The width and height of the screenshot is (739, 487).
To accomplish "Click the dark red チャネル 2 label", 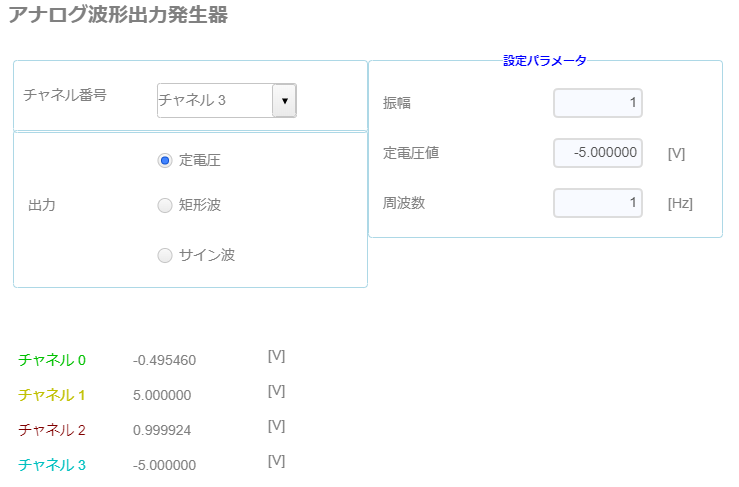I will 52,430.
